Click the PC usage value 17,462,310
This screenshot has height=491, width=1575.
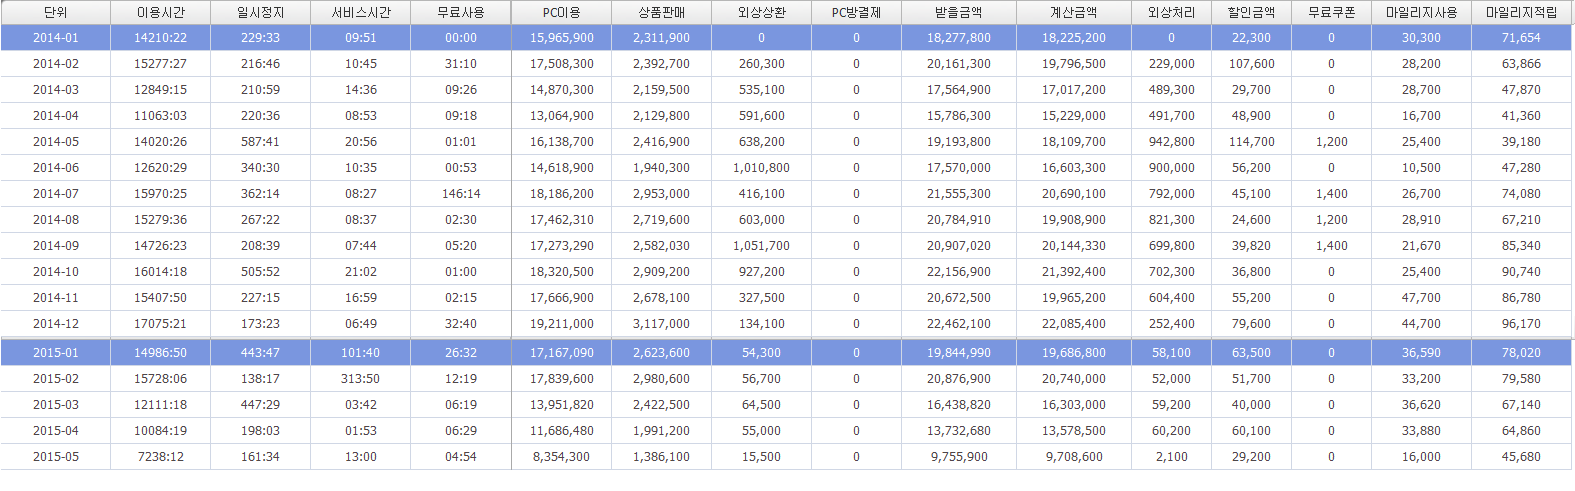562,220
